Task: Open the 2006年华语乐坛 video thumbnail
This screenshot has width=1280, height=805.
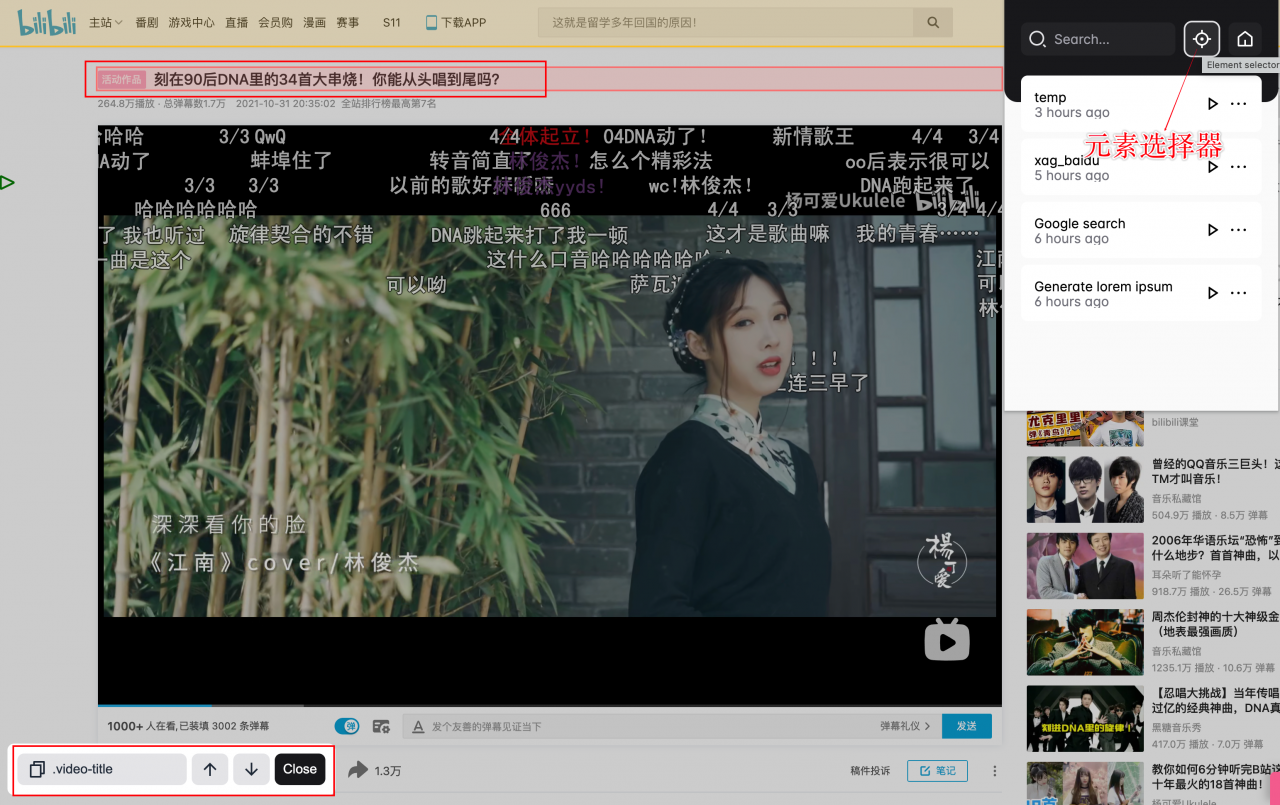Action: tap(1085, 566)
